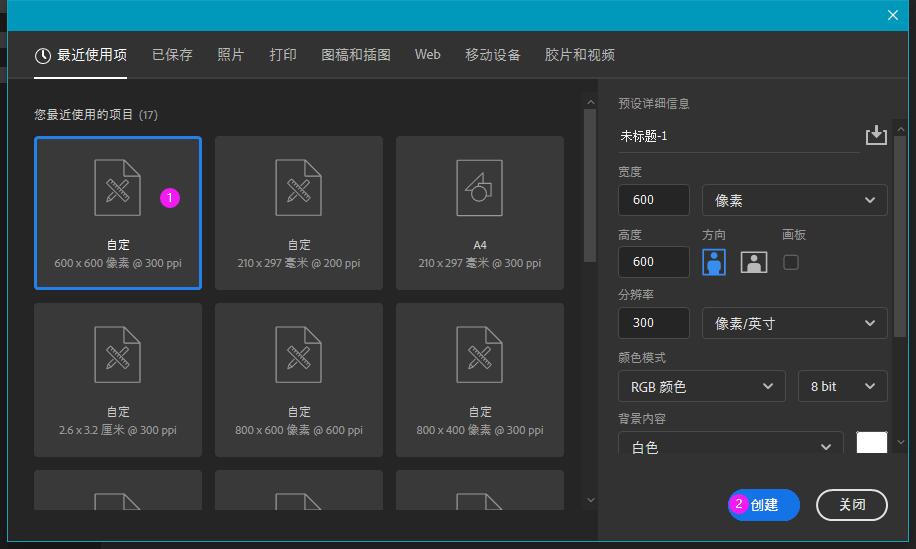916x549 pixels.
Task: Select the 800 x 600 像素 @ 600 ppi preset
Action: click(x=299, y=380)
